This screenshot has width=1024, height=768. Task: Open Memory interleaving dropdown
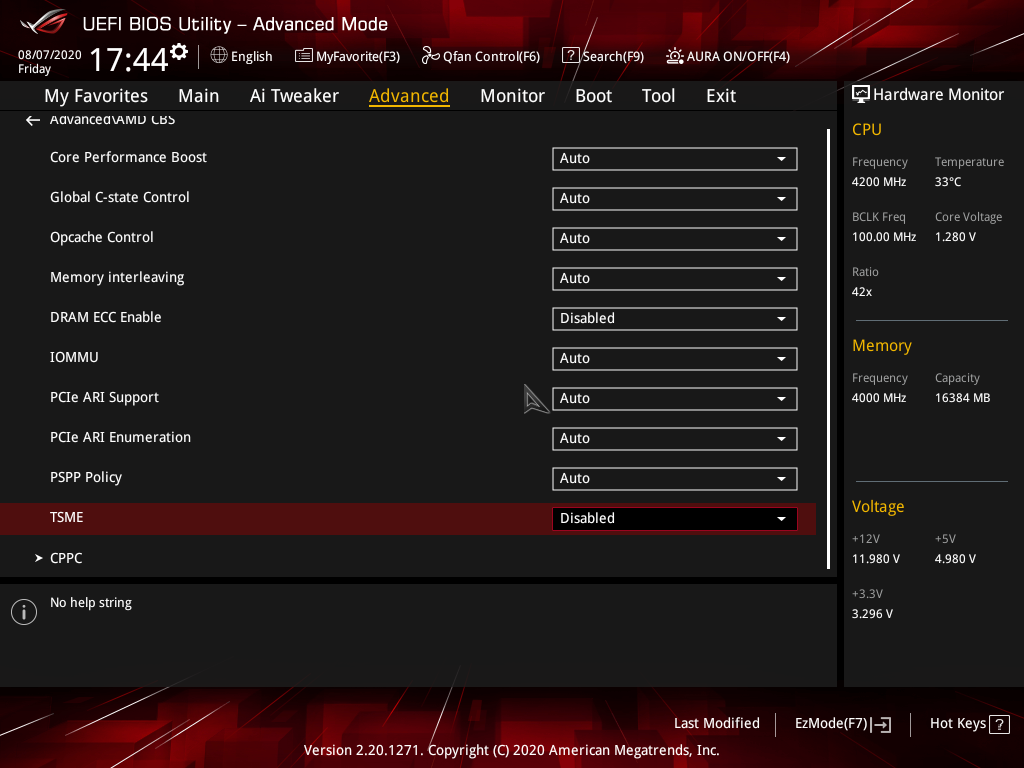pyautogui.click(x=675, y=279)
